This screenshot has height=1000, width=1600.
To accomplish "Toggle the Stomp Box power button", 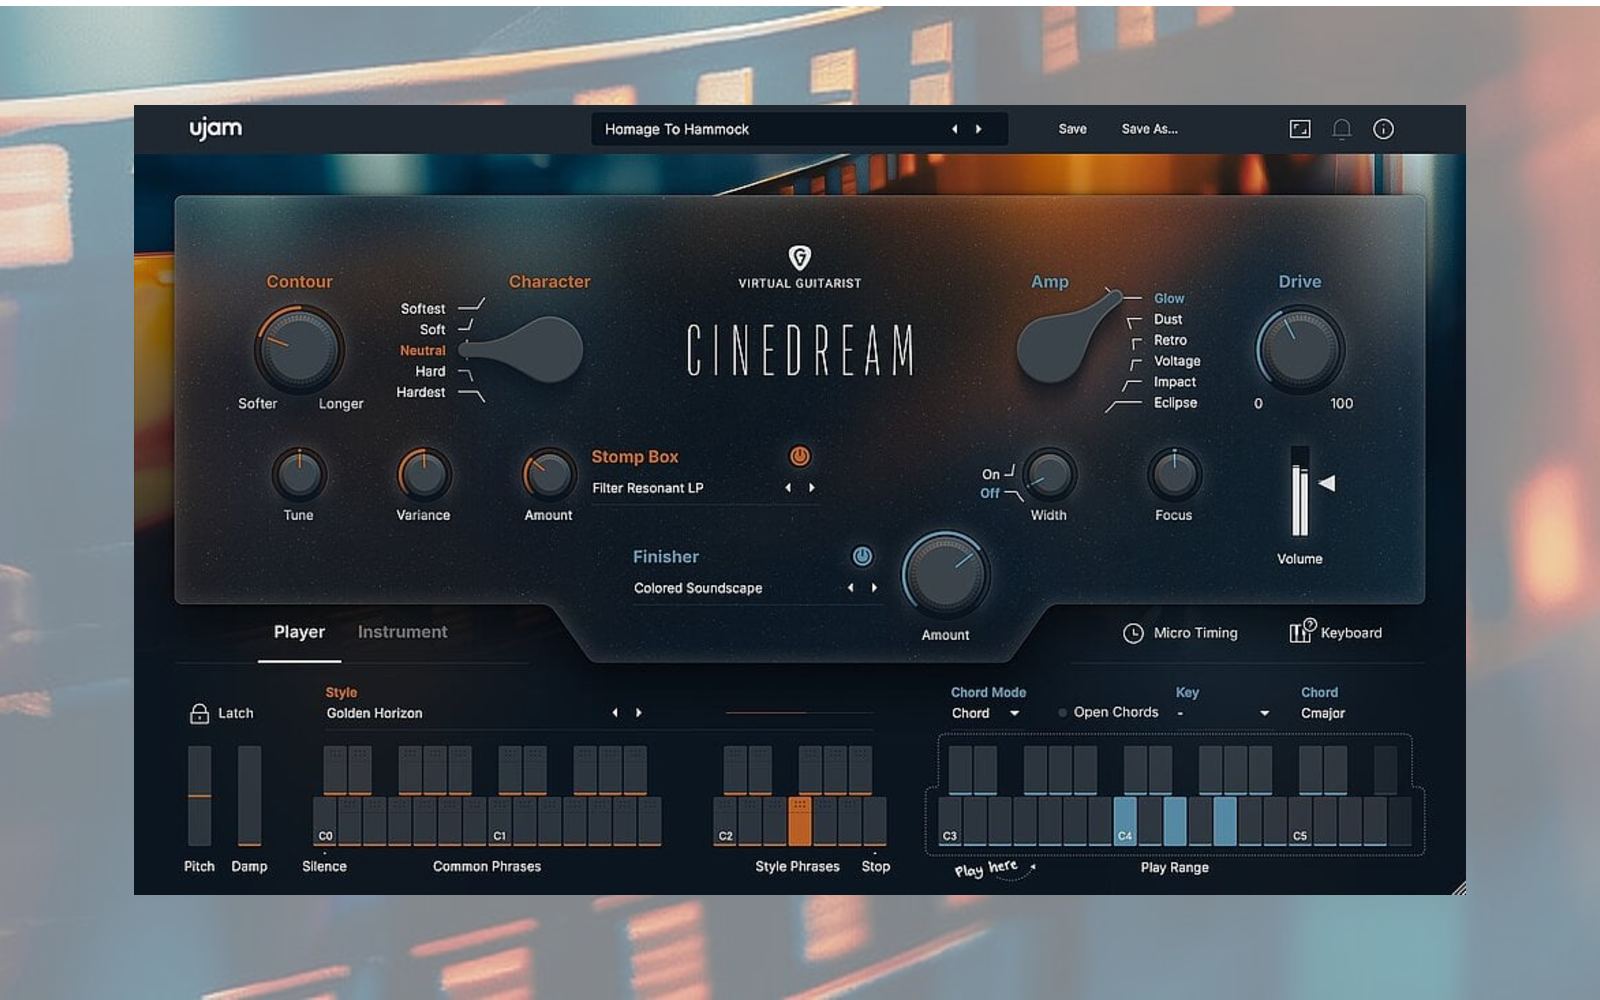I will click(800, 456).
